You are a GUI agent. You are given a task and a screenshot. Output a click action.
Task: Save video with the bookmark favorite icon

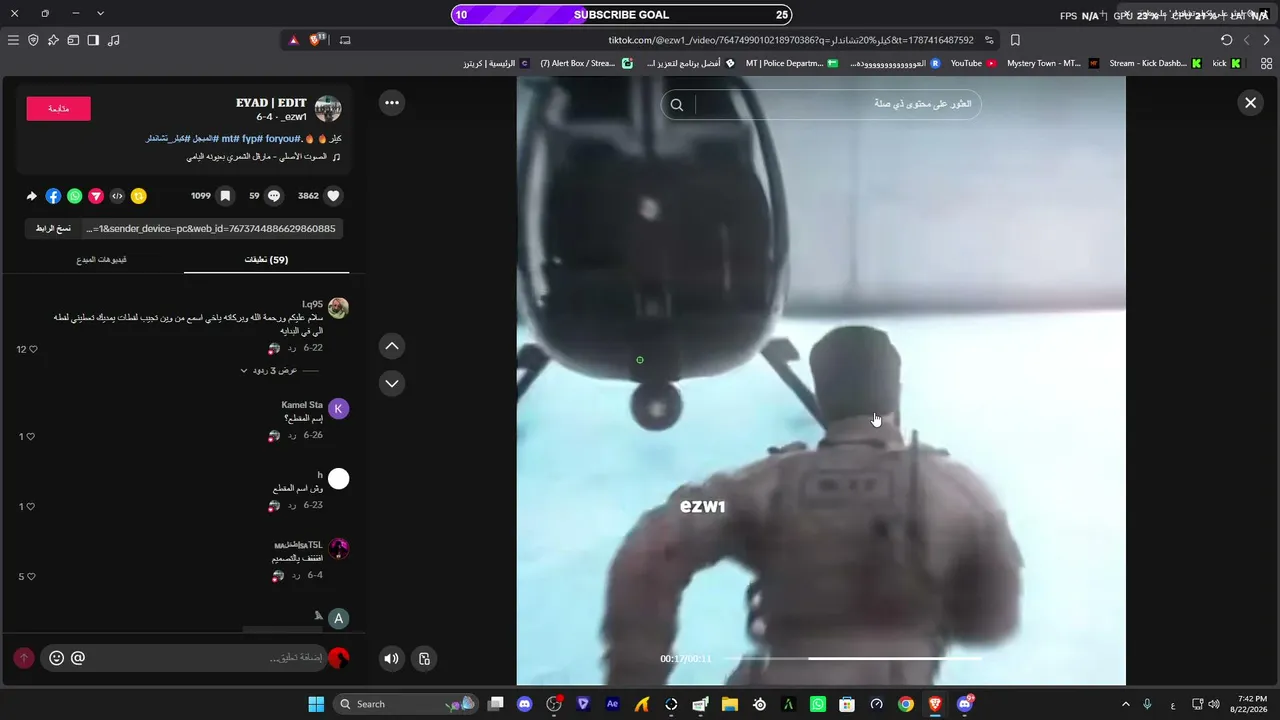coord(225,196)
